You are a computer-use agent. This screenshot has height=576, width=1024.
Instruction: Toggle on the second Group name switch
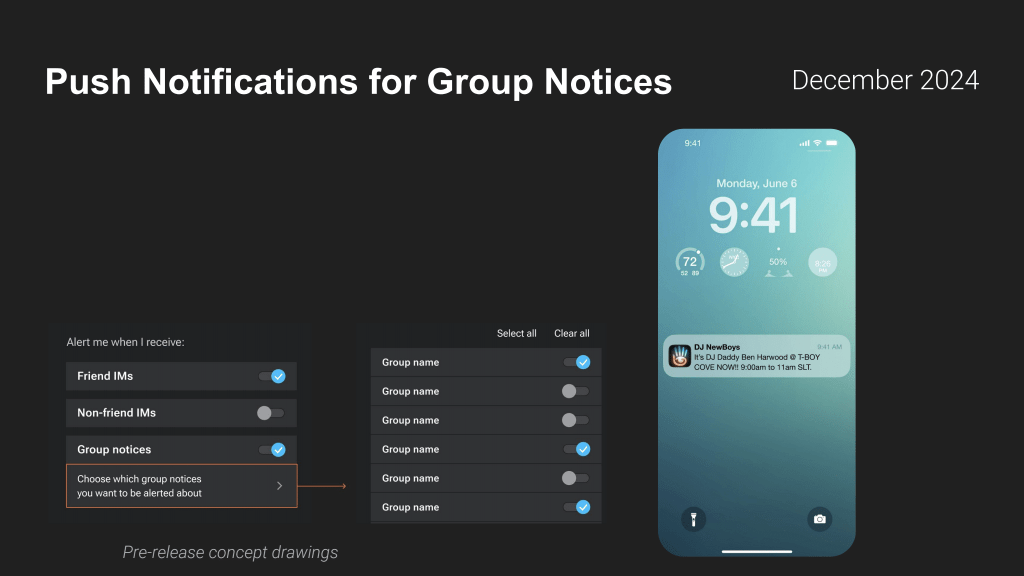pyautogui.click(x=575, y=391)
